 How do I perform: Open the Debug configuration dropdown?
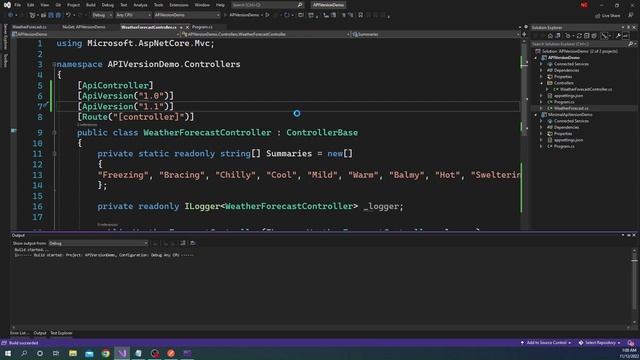[102, 15]
